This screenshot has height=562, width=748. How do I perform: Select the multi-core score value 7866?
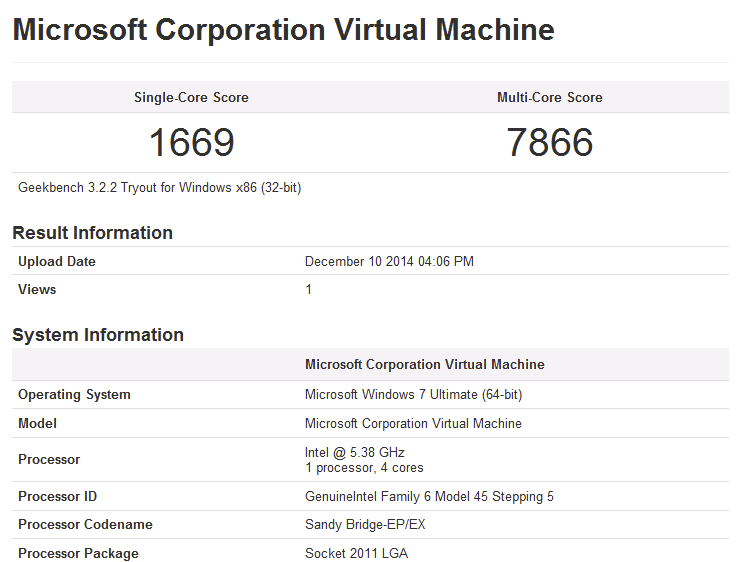pos(549,142)
